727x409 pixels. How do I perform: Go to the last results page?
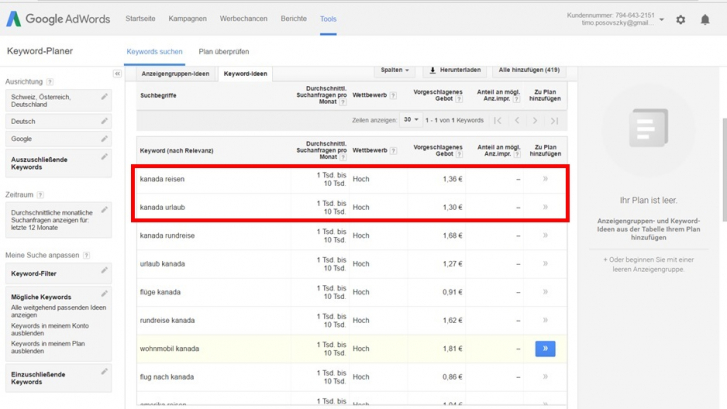(x=554, y=121)
